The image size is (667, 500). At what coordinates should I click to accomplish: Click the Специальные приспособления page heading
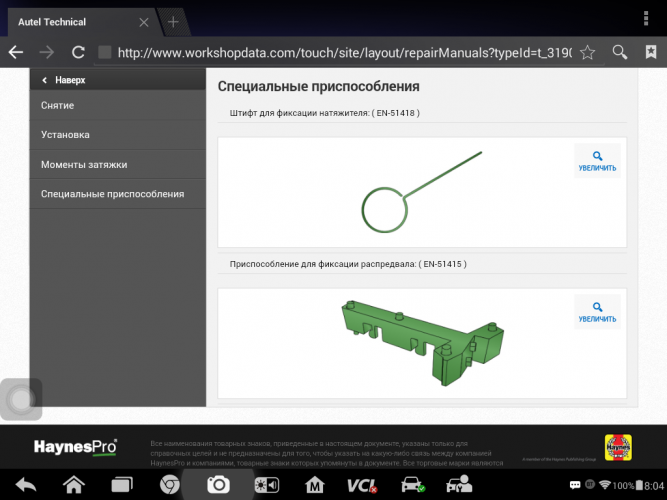[x=319, y=86]
